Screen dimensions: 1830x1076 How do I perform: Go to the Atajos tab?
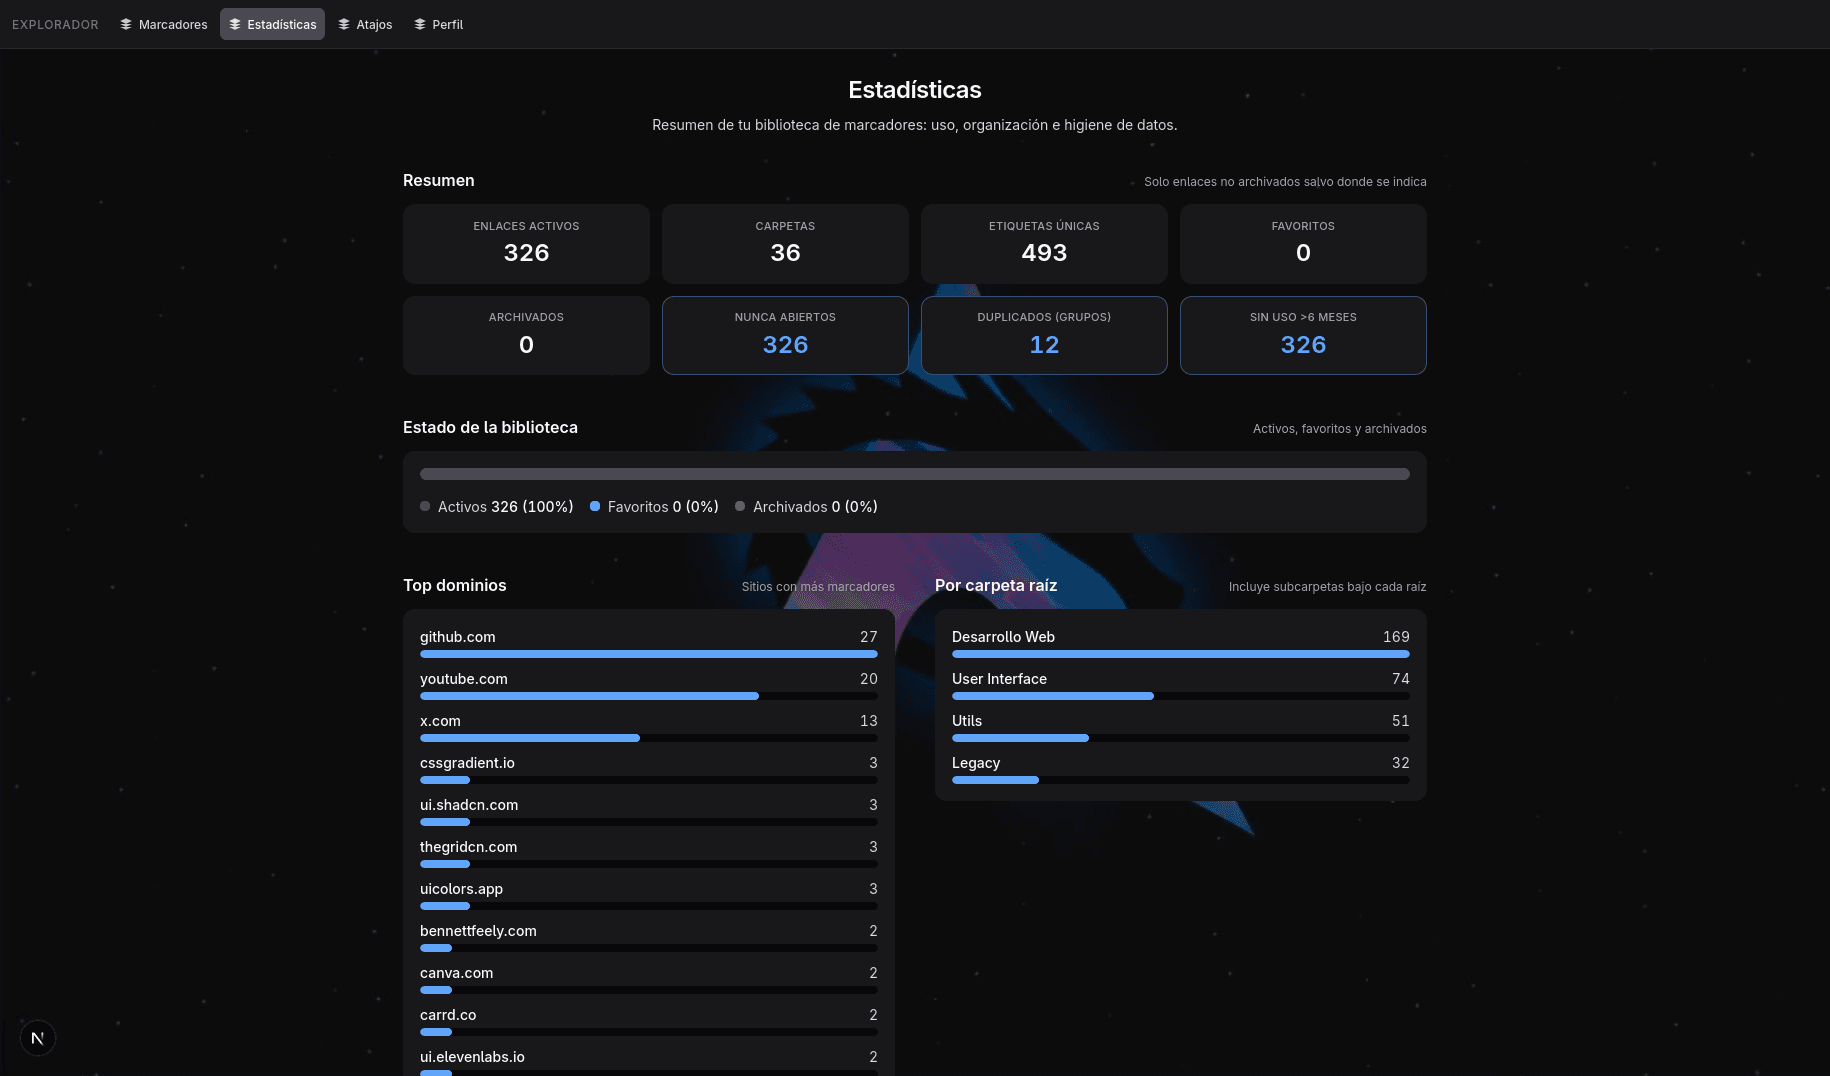[x=365, y=24]
